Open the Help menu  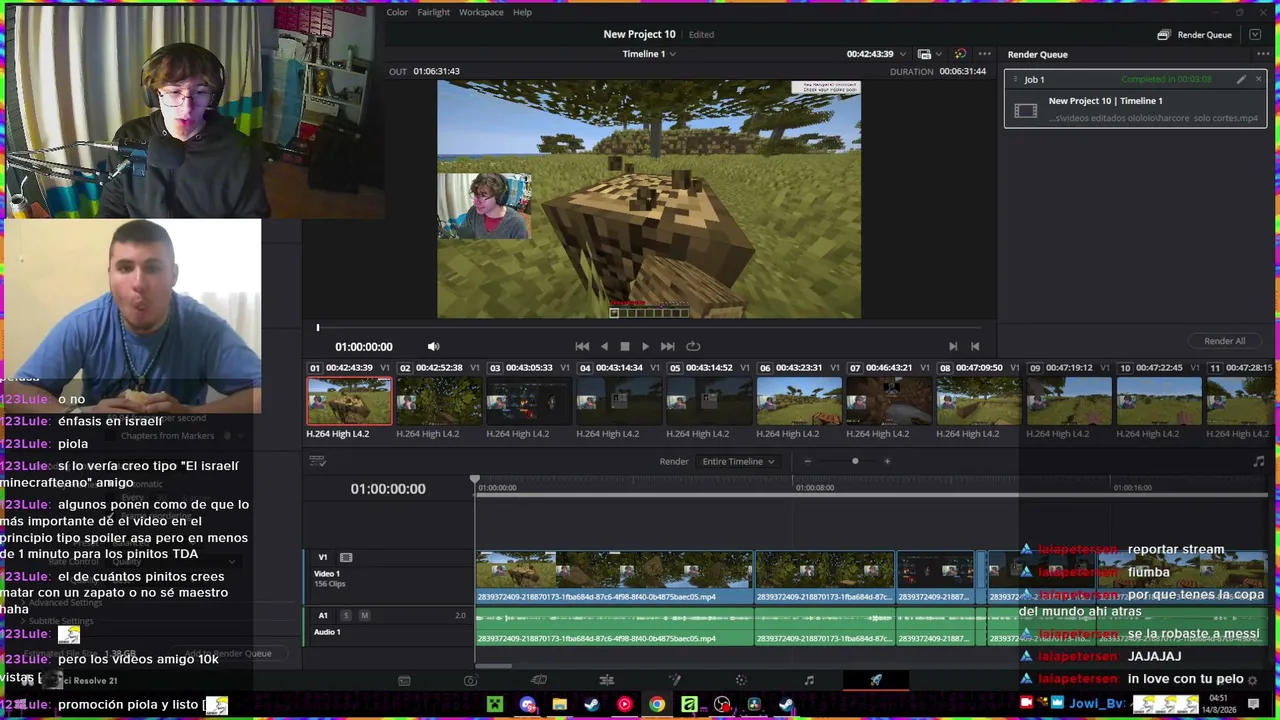pyautogui.click(x=522, y=12)
